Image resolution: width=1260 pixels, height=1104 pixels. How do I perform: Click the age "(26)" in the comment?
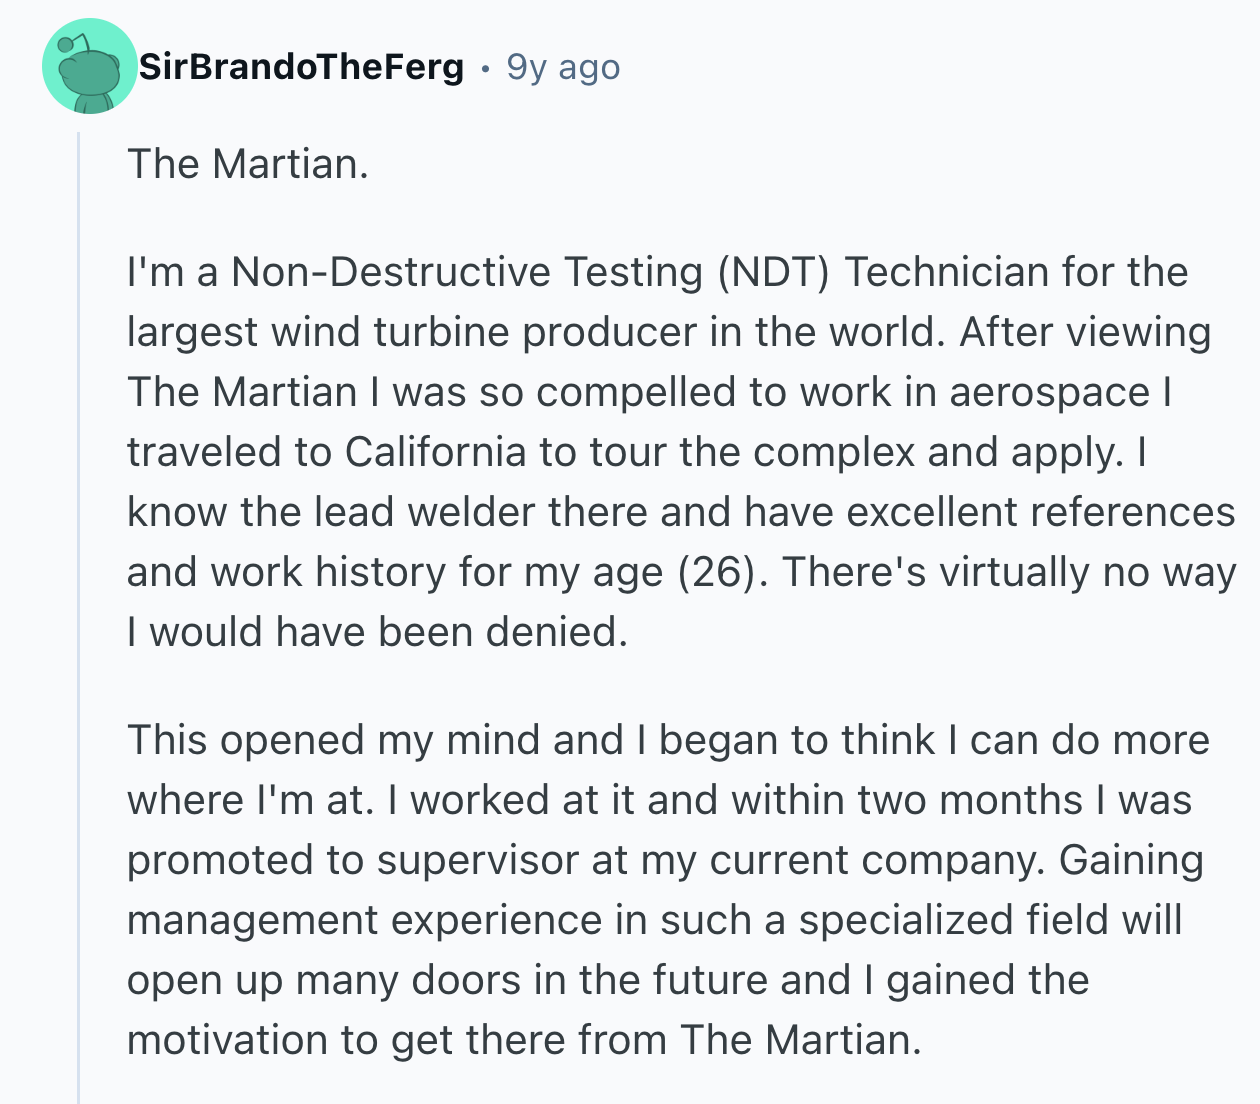(x=714, y=572)
